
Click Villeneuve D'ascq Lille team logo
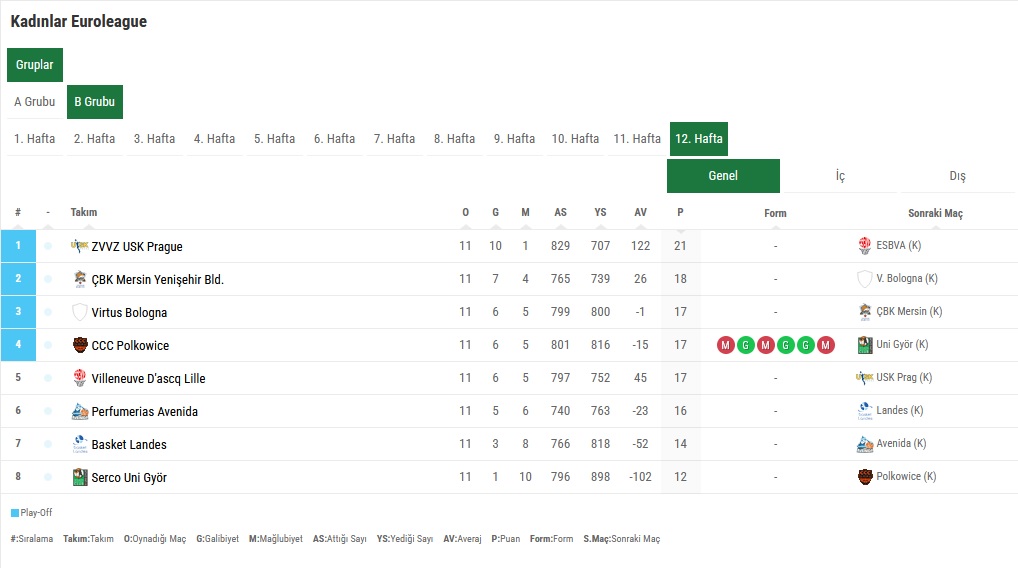(80, 378)
